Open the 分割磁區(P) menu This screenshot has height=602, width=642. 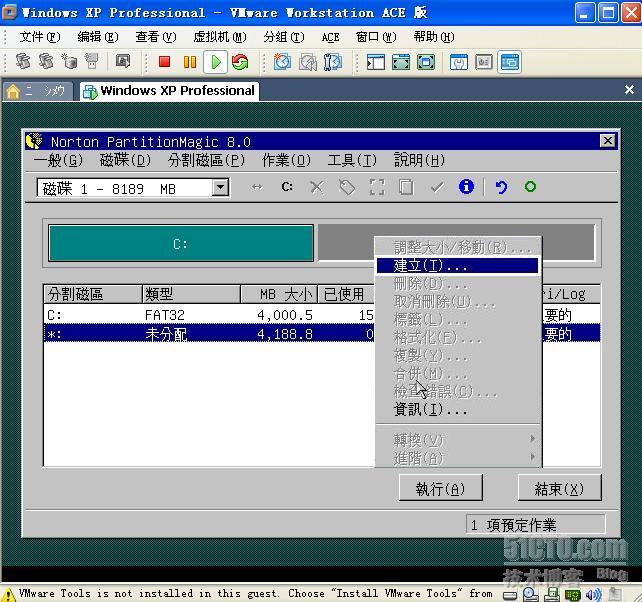click(206, 160)
